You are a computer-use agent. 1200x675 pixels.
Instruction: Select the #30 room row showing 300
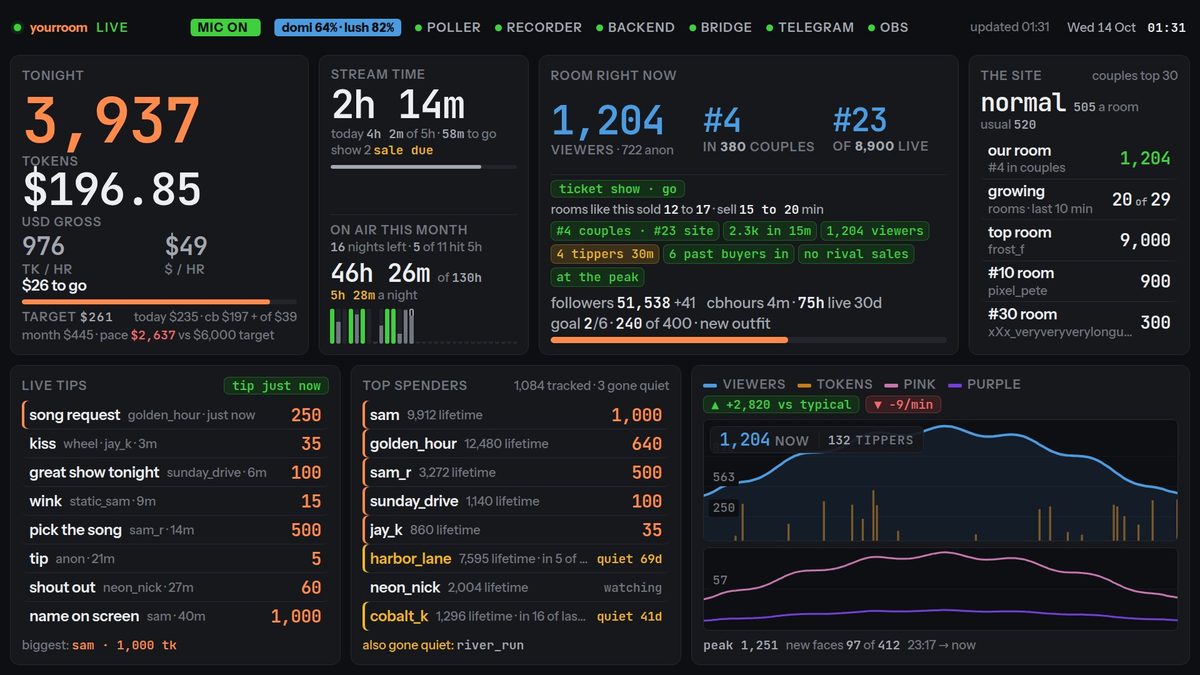pos(1079,322)
